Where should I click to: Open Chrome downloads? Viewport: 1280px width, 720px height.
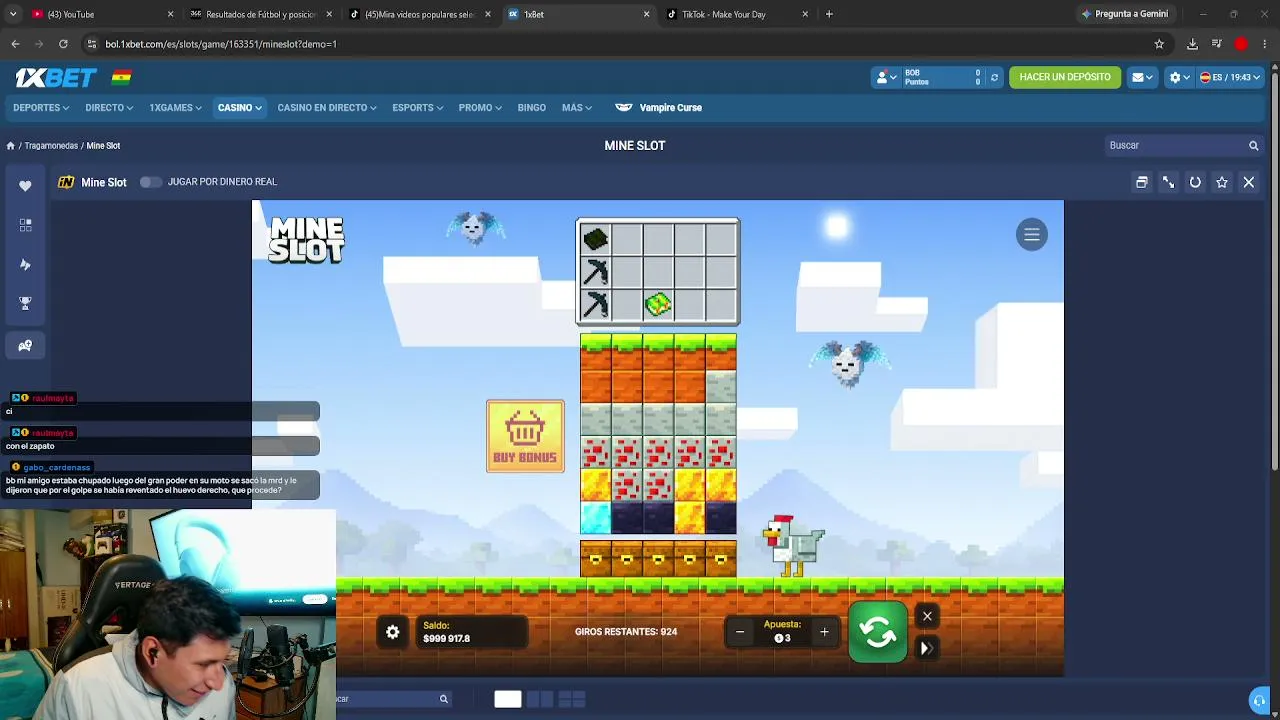(x=1192, y=44)
